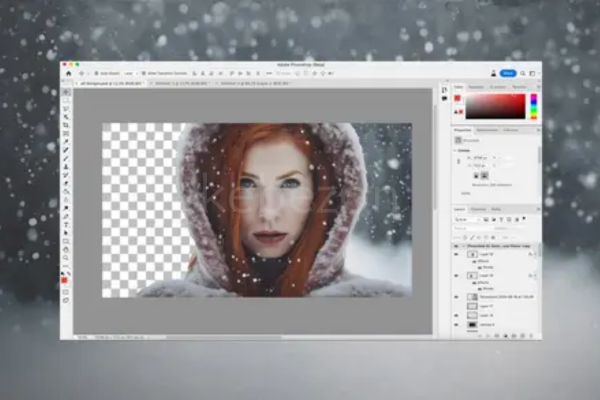Open the collapsed Comments panel icon
The height and width of the screenshot is (400, 600).
444,98
